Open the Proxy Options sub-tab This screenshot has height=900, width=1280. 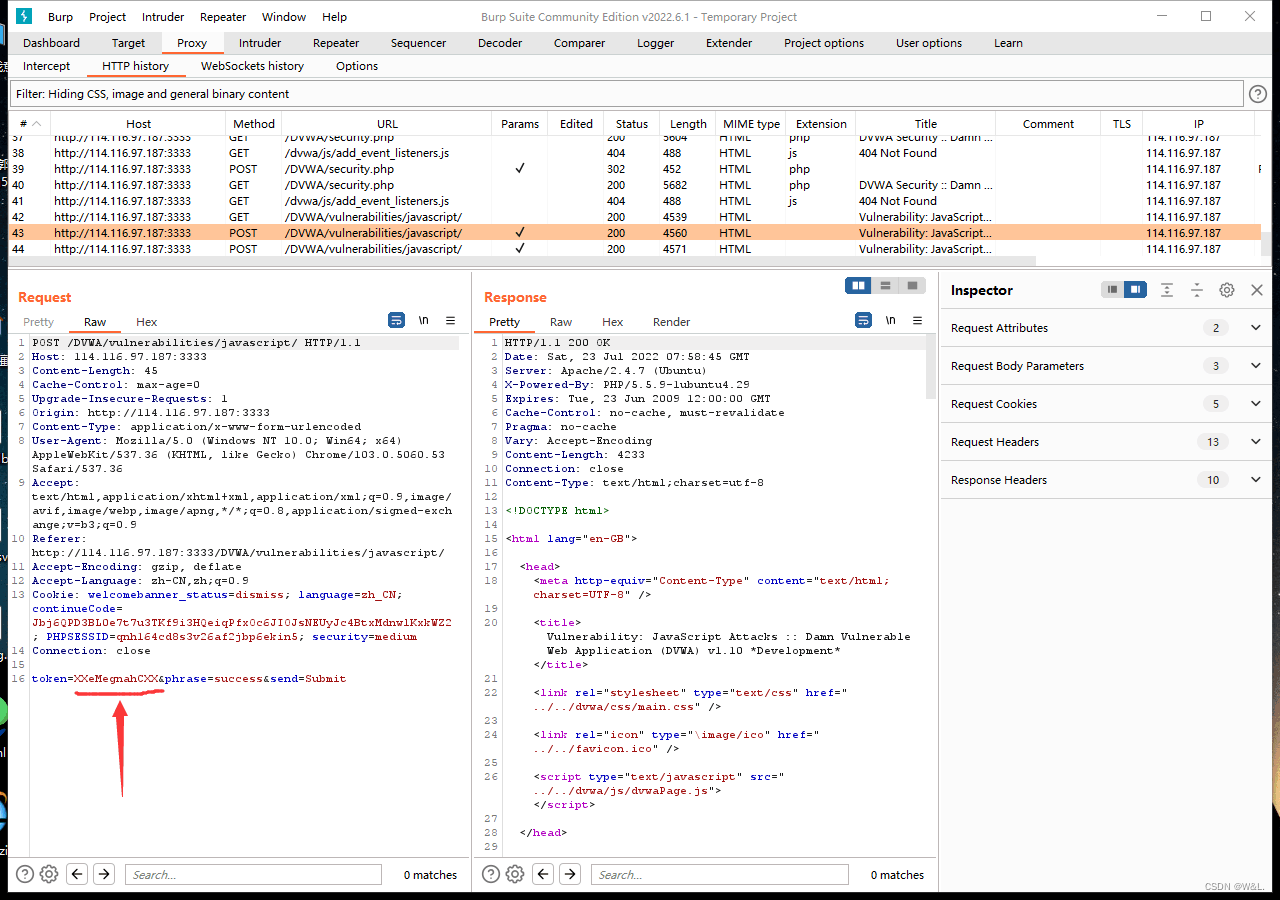tap(357, 66)
